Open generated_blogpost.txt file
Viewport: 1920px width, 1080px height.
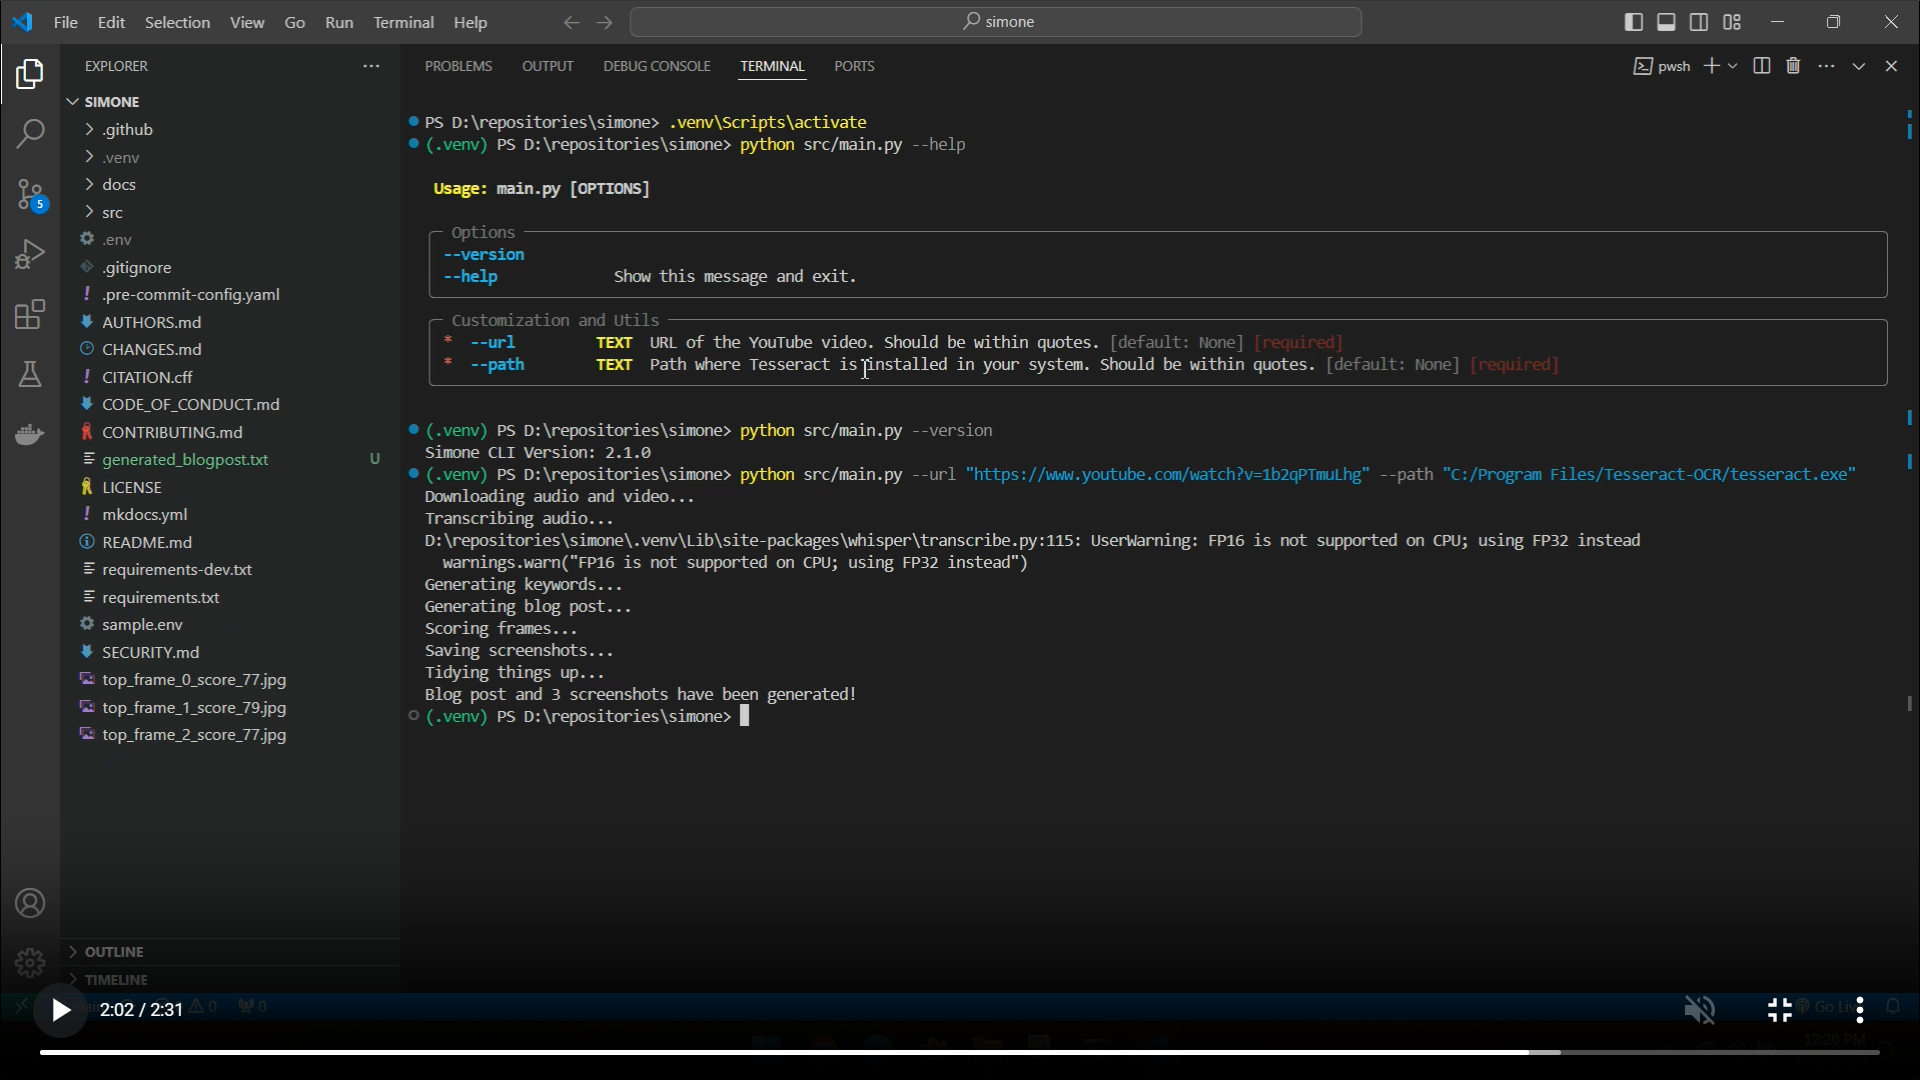point(185,459)
